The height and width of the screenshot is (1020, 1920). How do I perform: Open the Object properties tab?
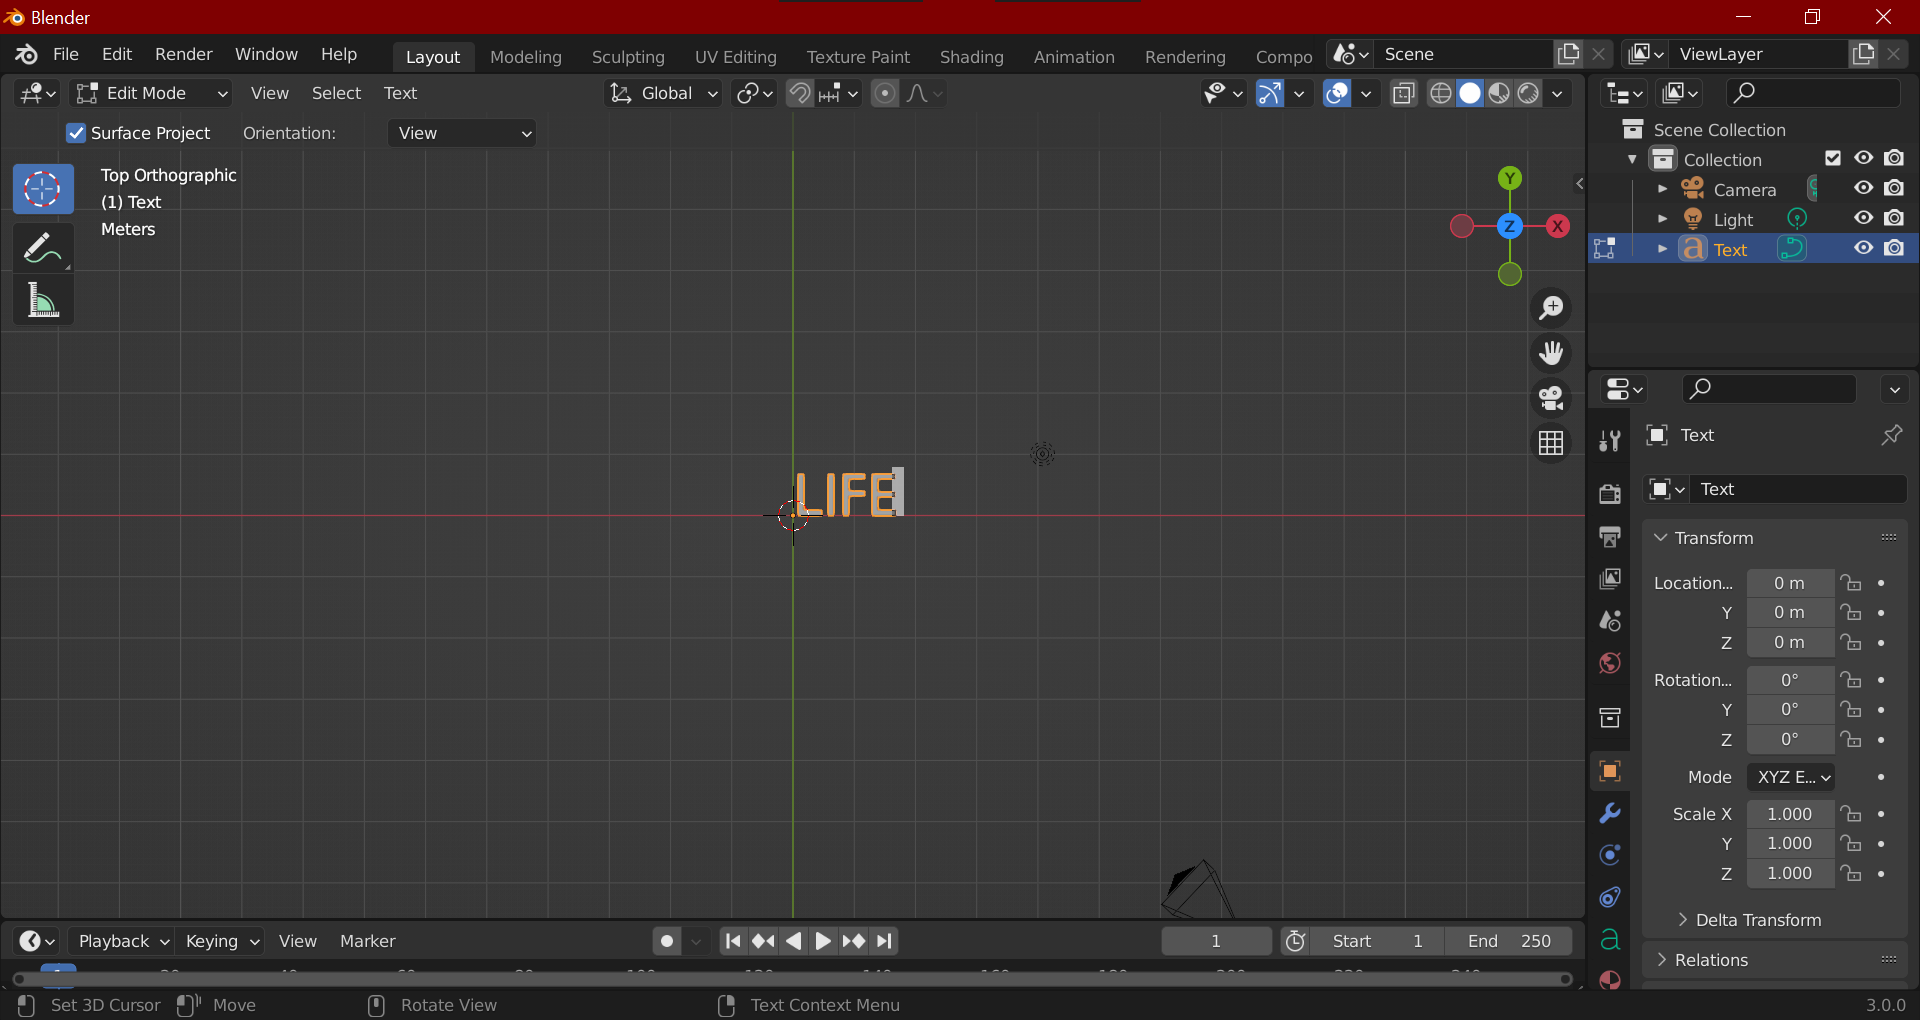click(x=1609, y=771)
